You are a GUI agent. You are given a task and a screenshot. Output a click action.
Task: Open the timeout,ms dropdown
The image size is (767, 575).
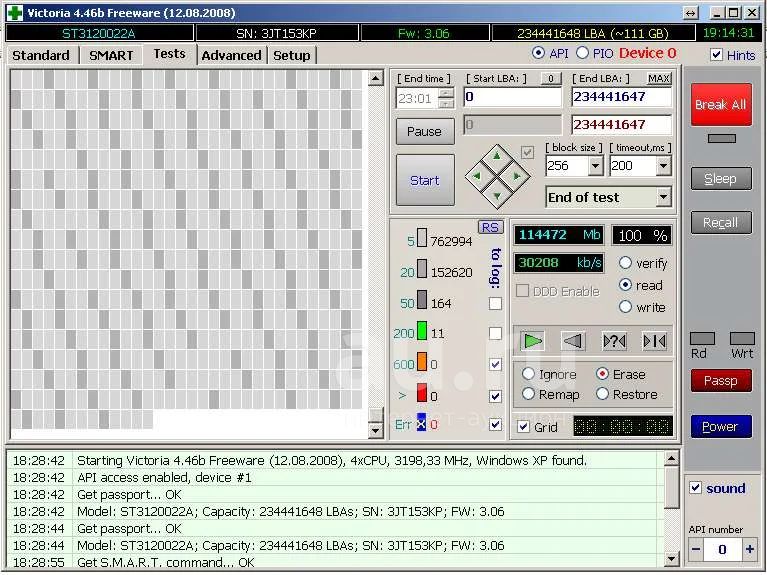point(663,166)
